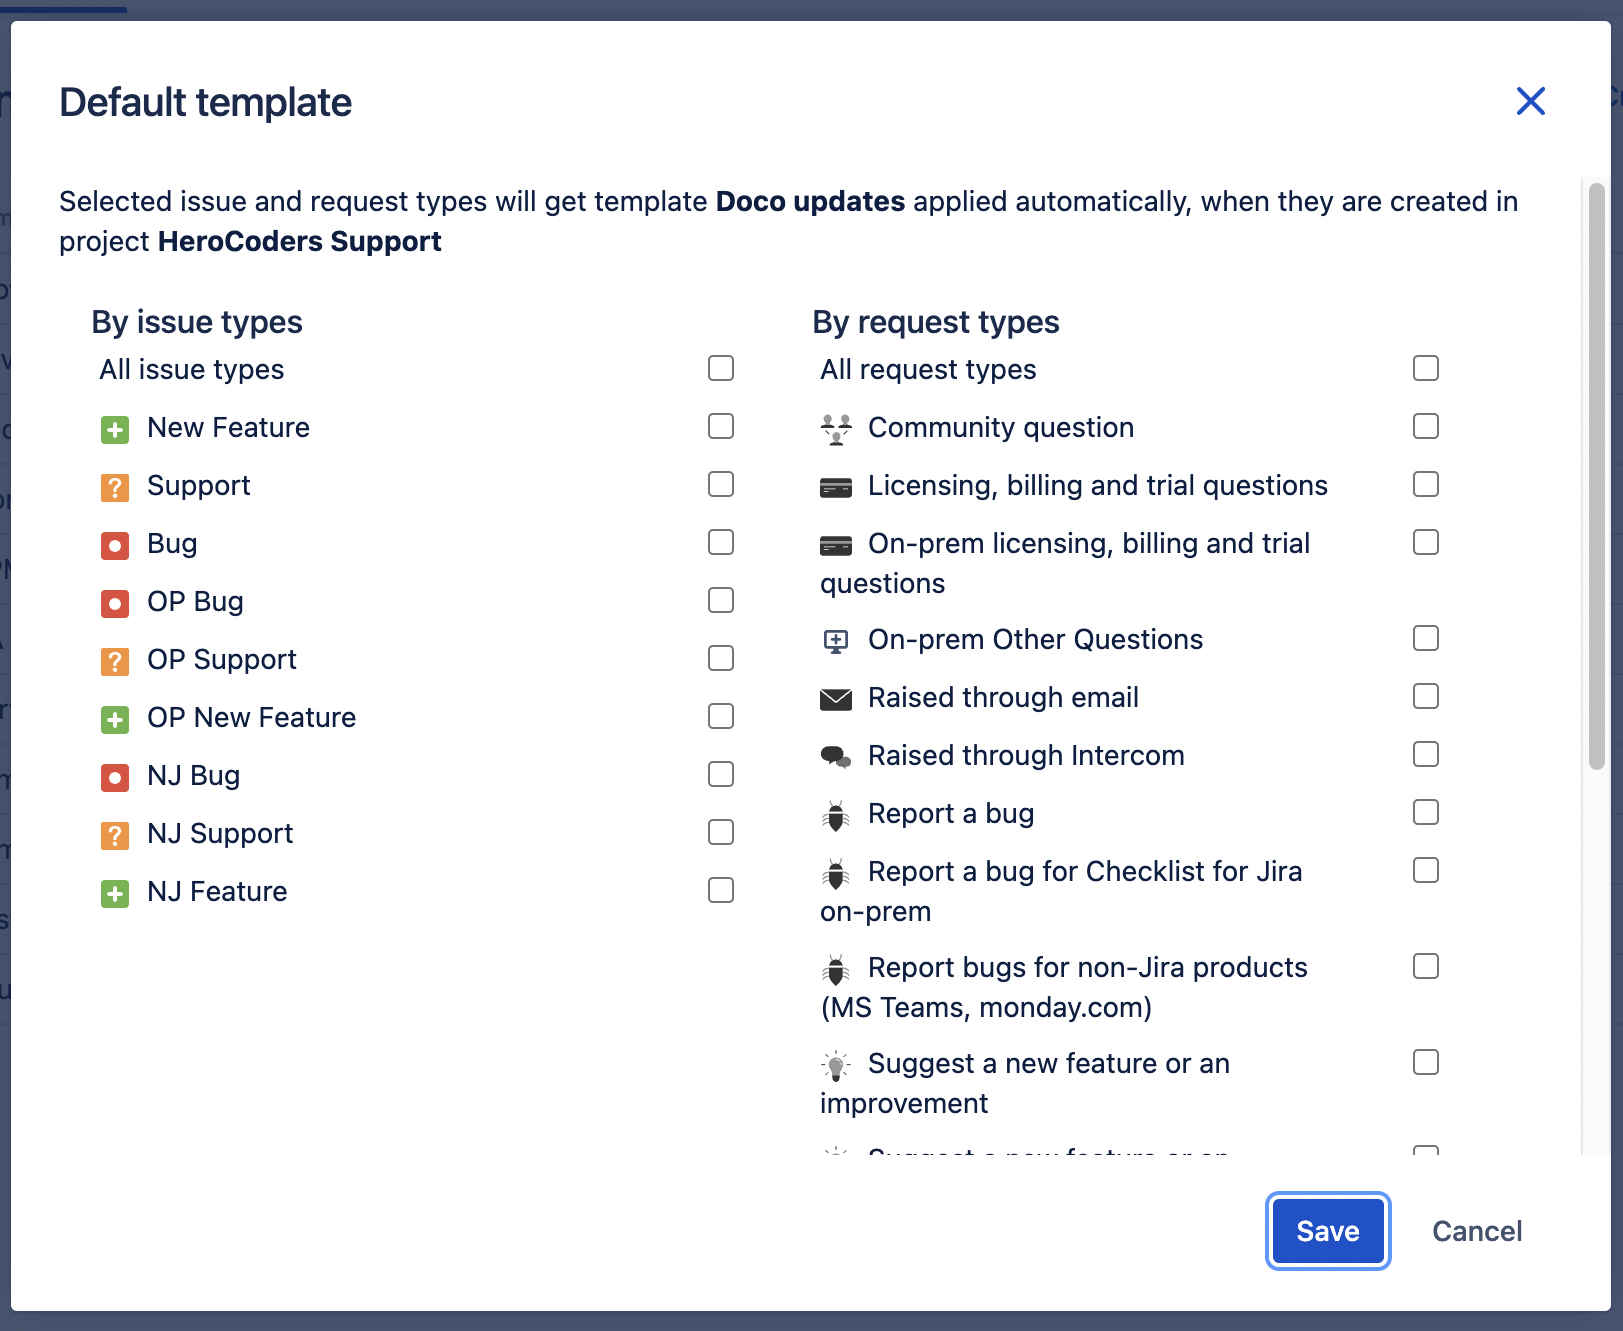
Task: Click the Community question people icon
Action: [x=837, y=429]
